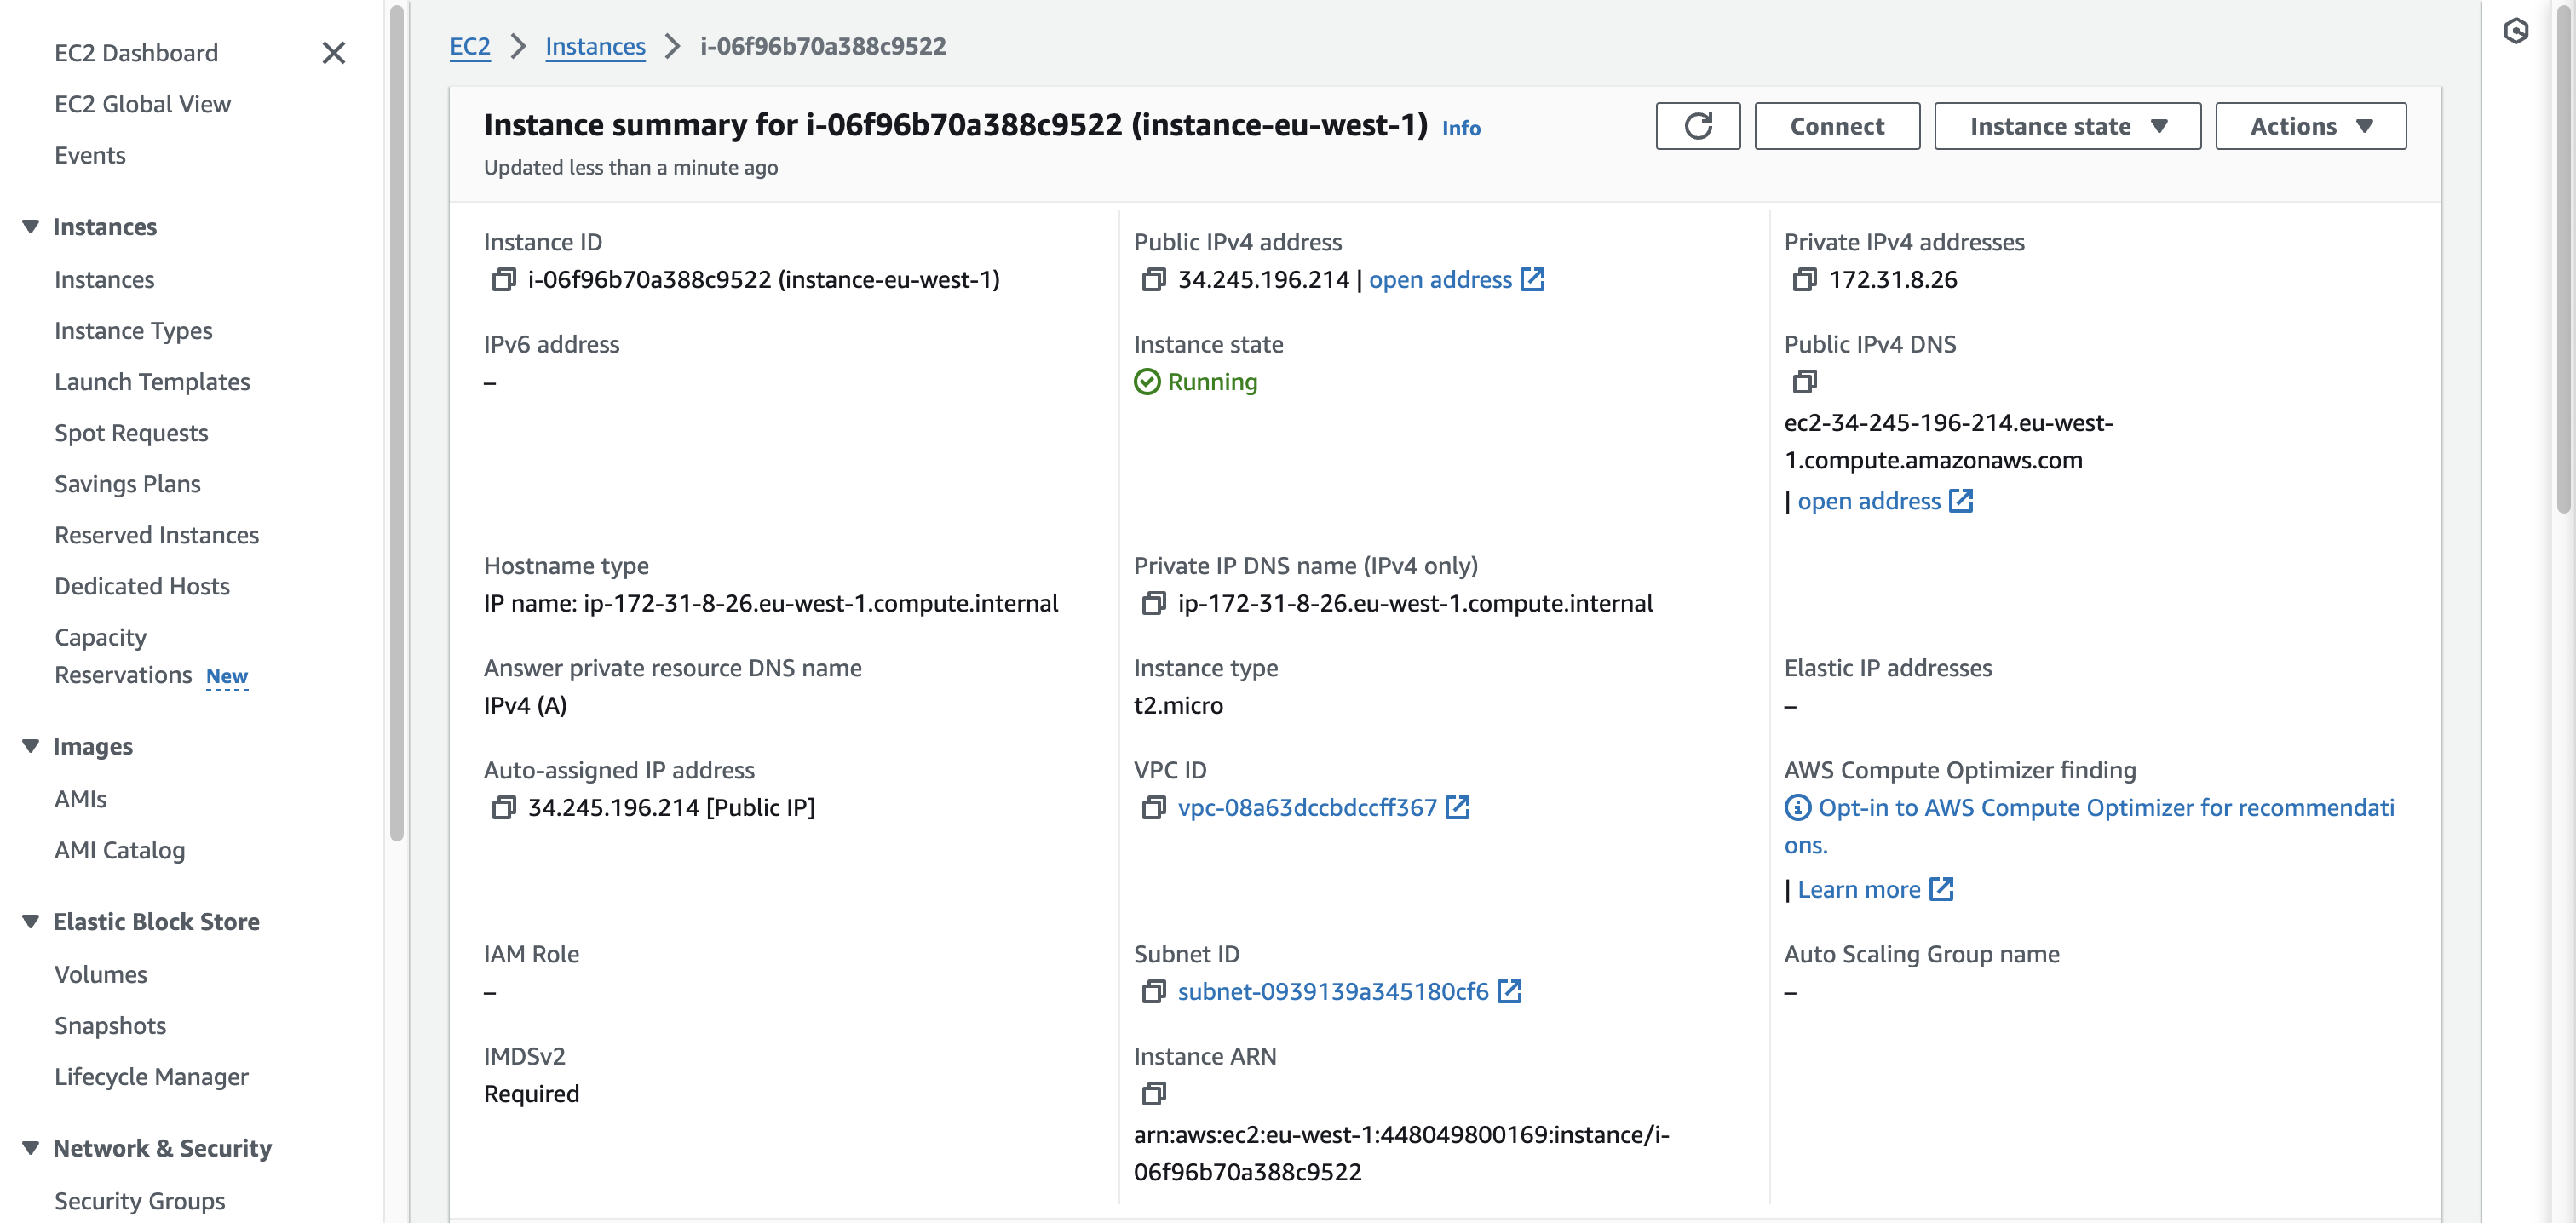Collapse the Images sidebar section

[x=31, y=747]
